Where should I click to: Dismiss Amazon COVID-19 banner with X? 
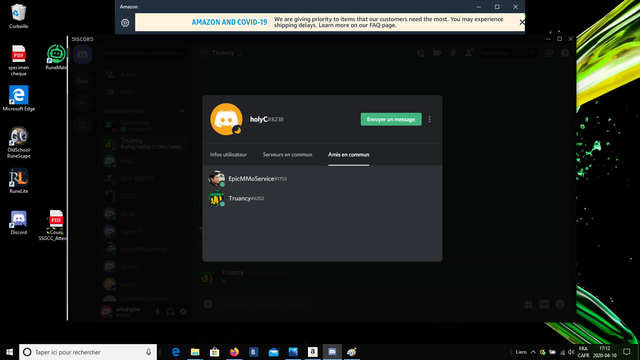pyautogui.click(x=522, y=22)
